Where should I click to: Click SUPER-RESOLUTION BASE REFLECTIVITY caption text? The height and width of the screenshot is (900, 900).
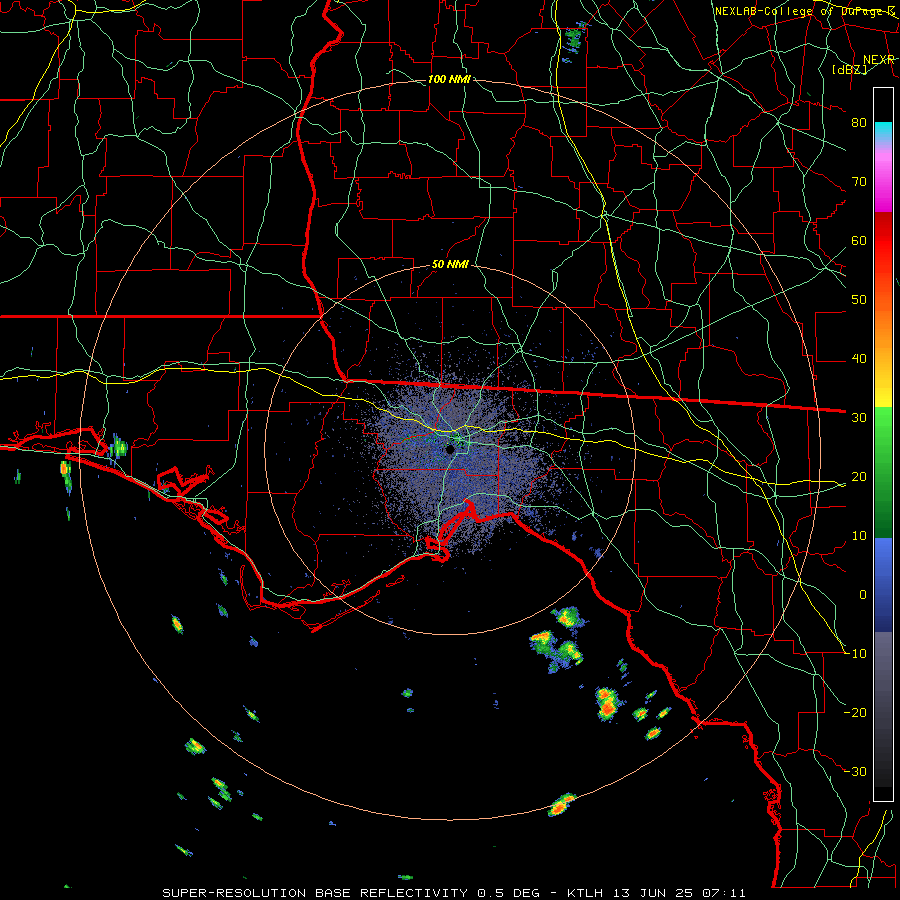[315, 893]
